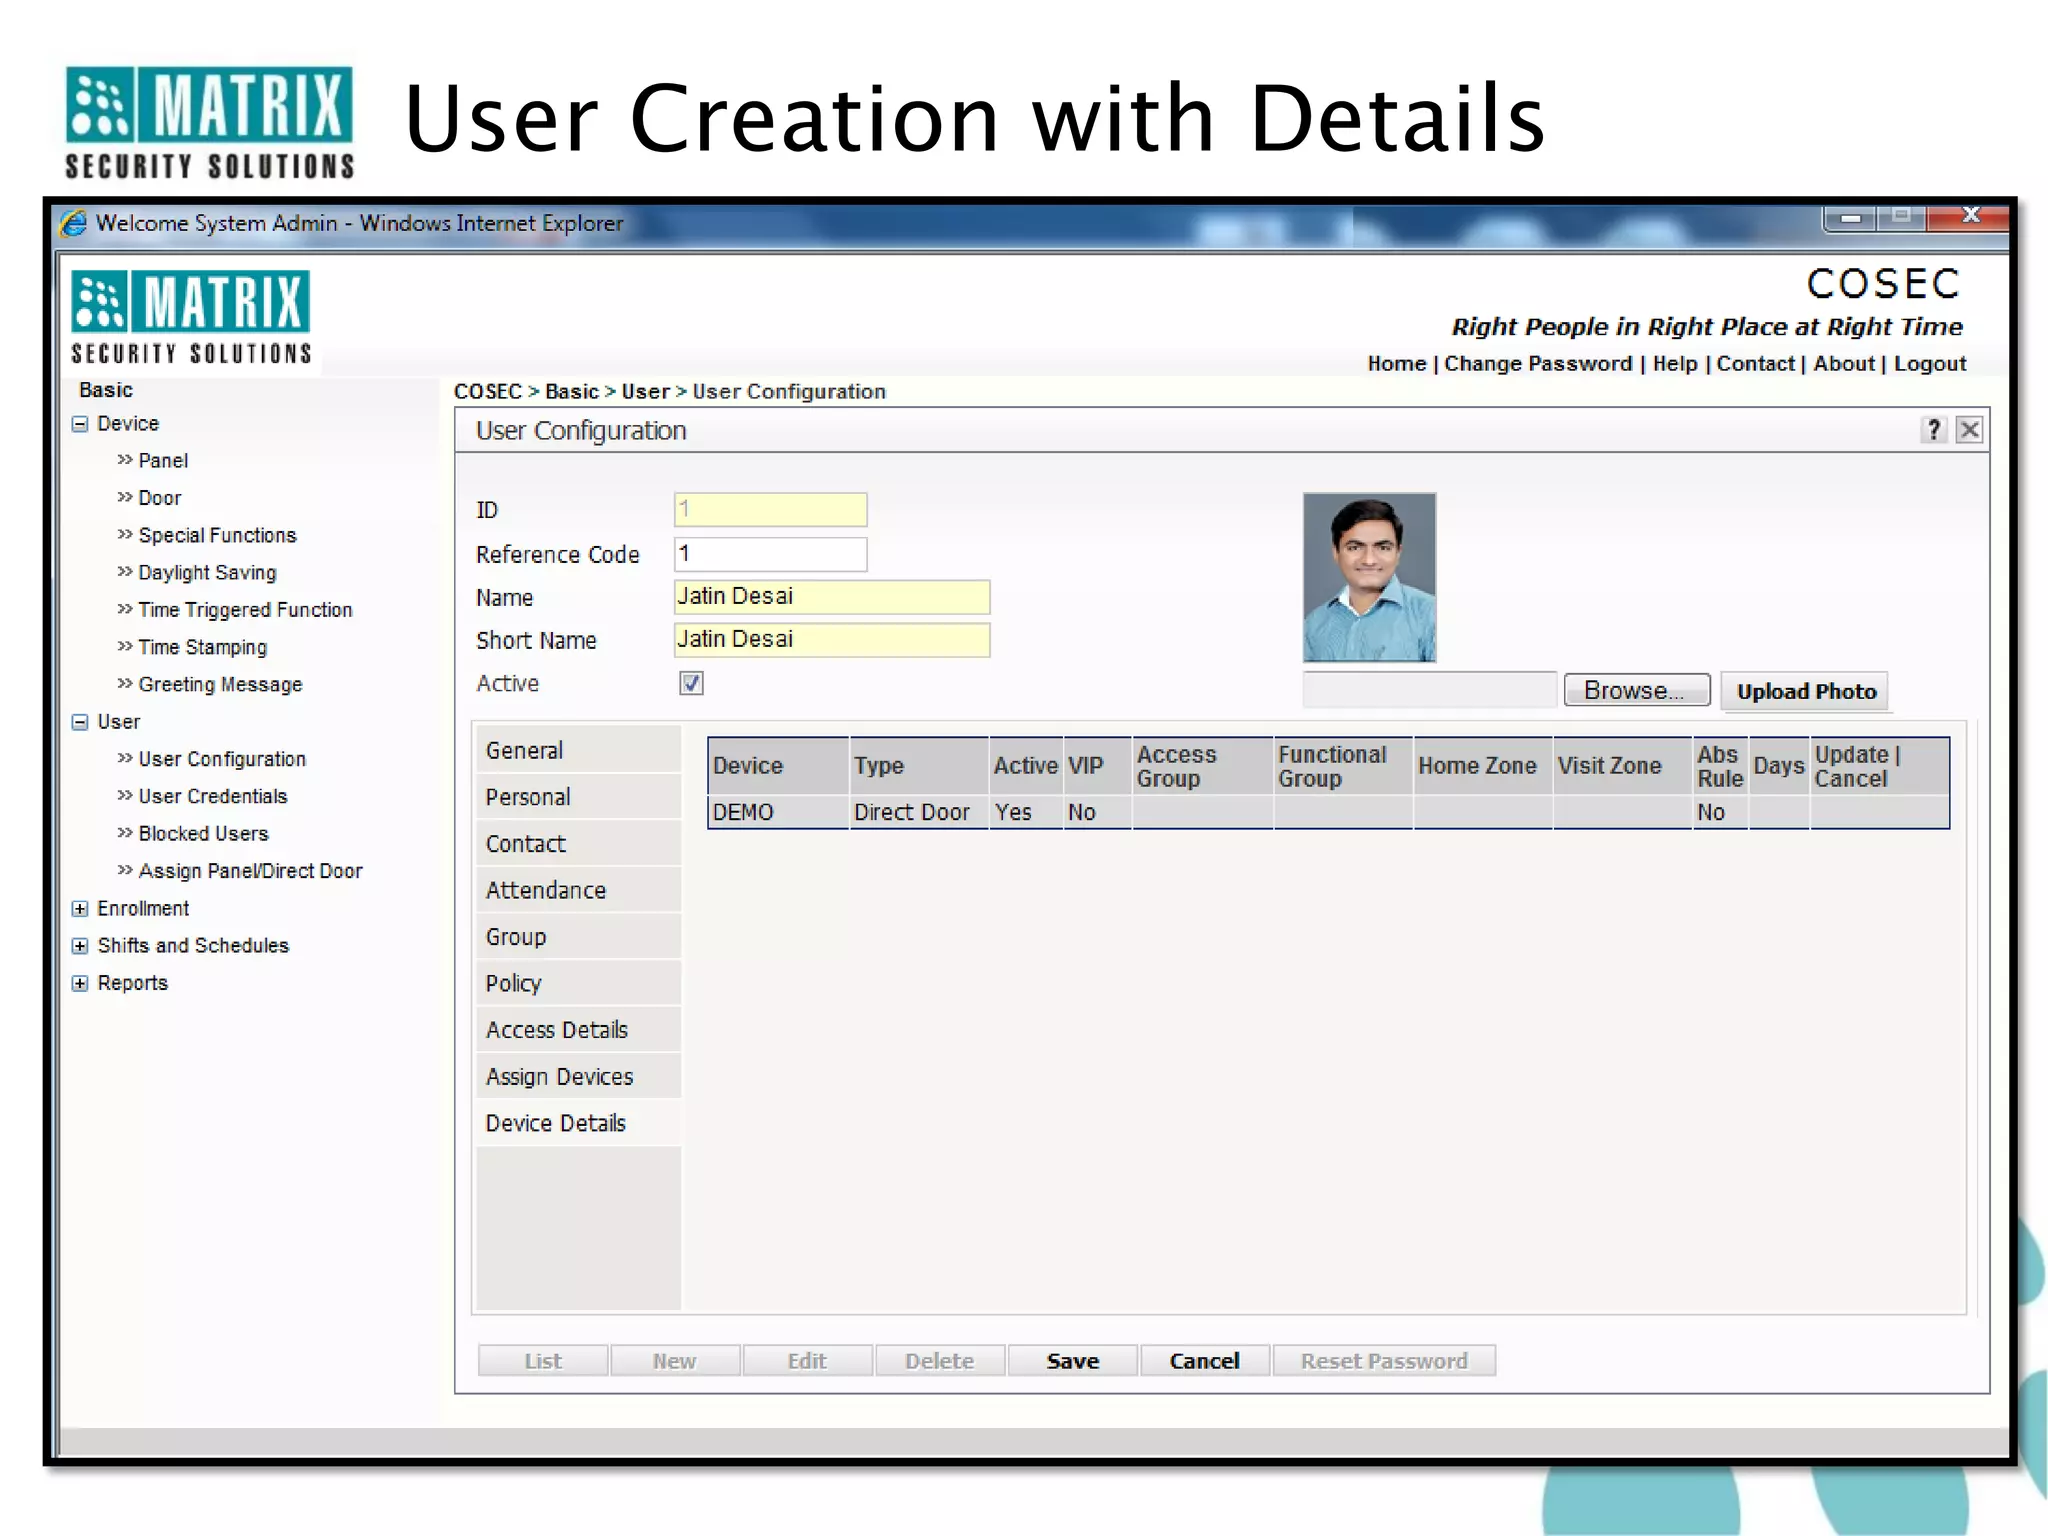Open Blocked Users in sidebar

click(x=203, y=834)
